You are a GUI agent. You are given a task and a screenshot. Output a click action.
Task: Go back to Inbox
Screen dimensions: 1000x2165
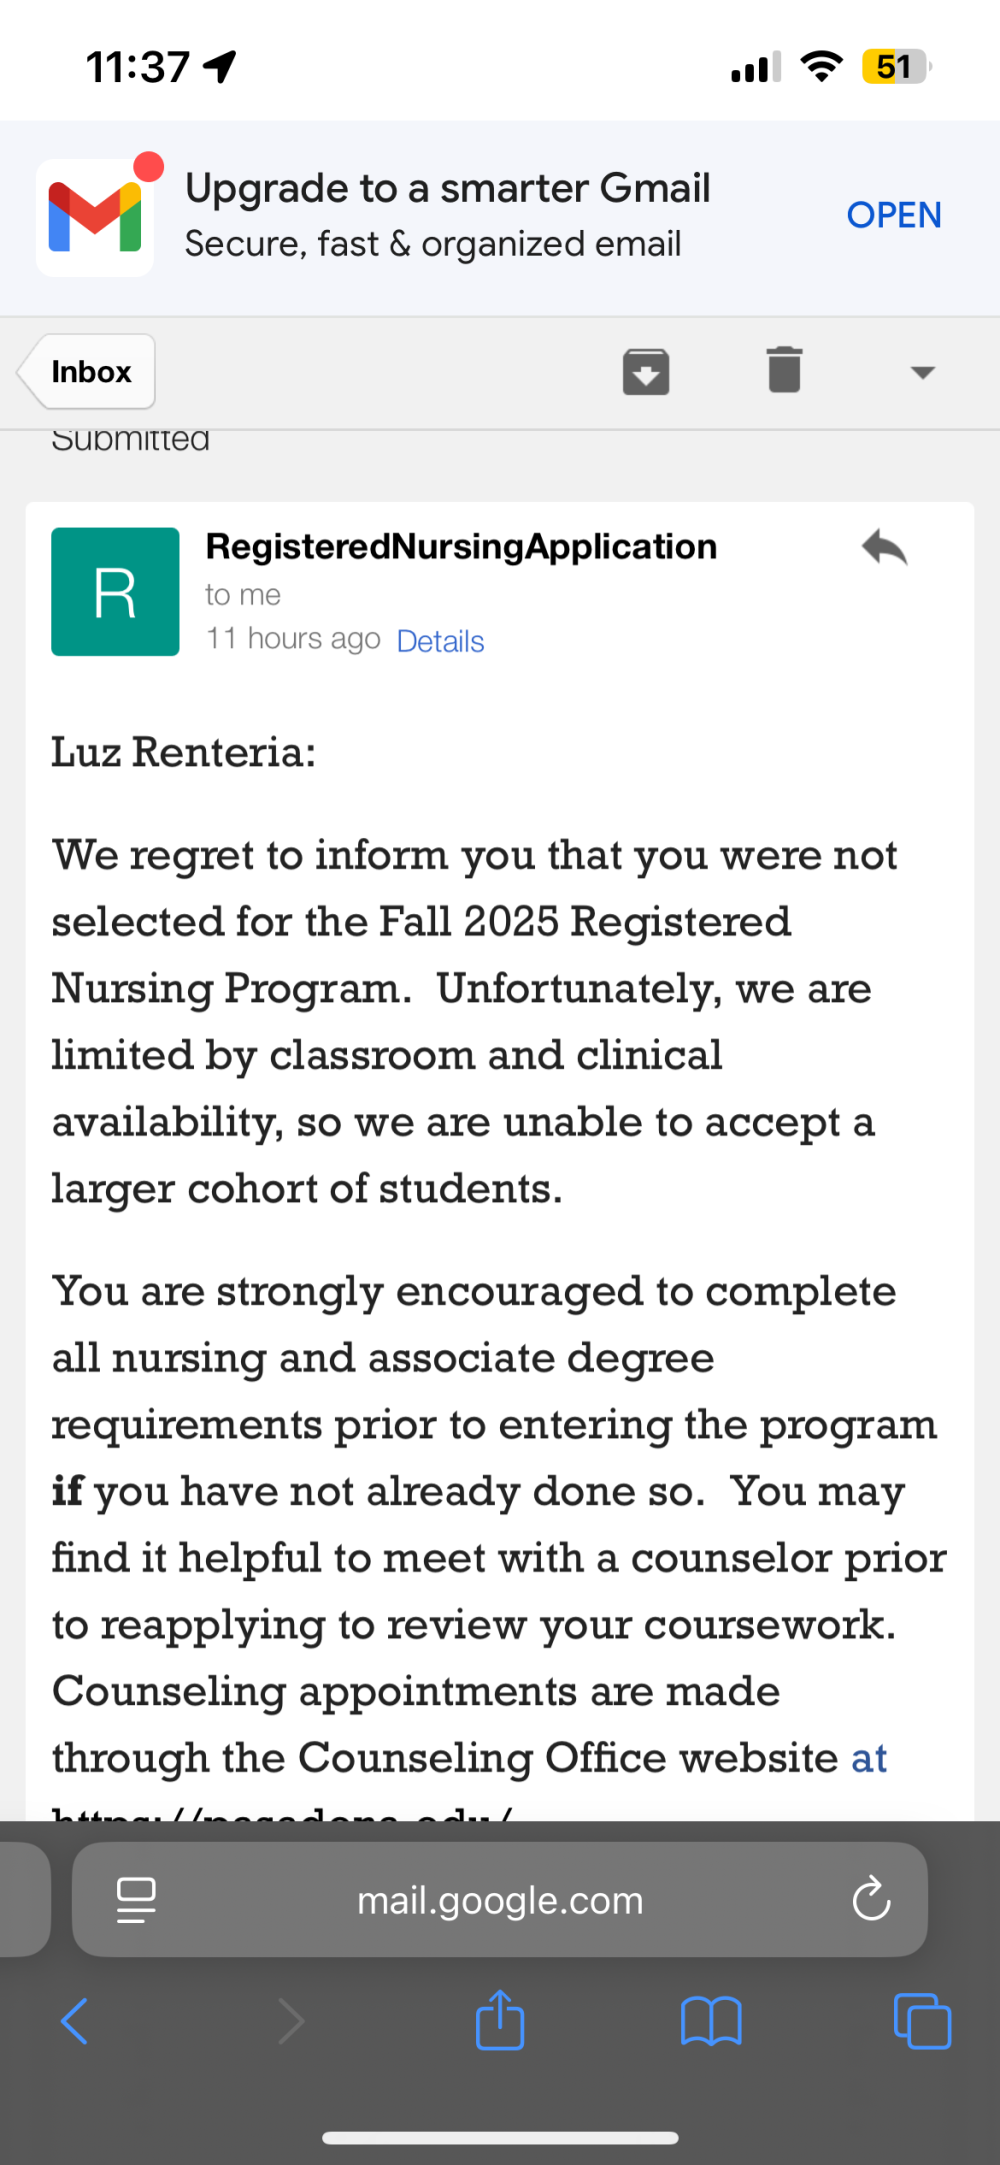tap(87, 372)
